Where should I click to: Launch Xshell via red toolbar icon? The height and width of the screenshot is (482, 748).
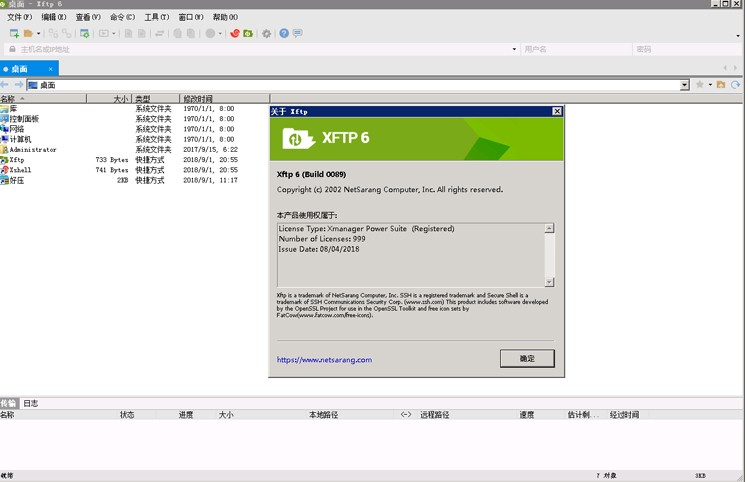[x=235, y=33]
